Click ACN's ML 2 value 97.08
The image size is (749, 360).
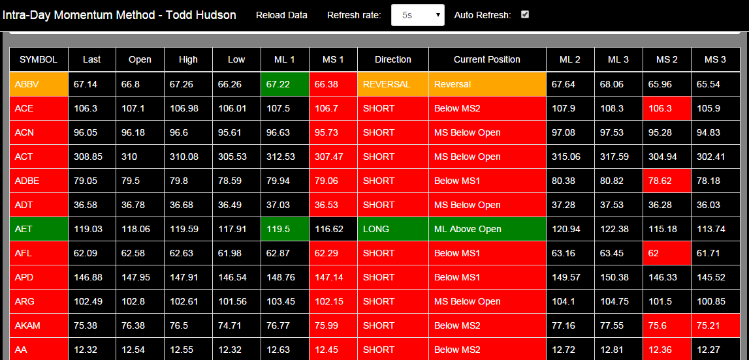pos(570,132)
